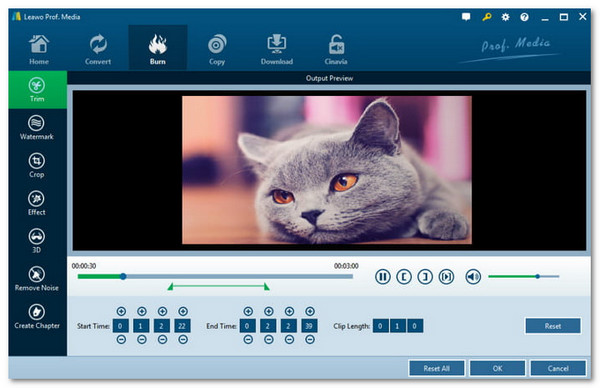Click the Reset button

(553, 326)
